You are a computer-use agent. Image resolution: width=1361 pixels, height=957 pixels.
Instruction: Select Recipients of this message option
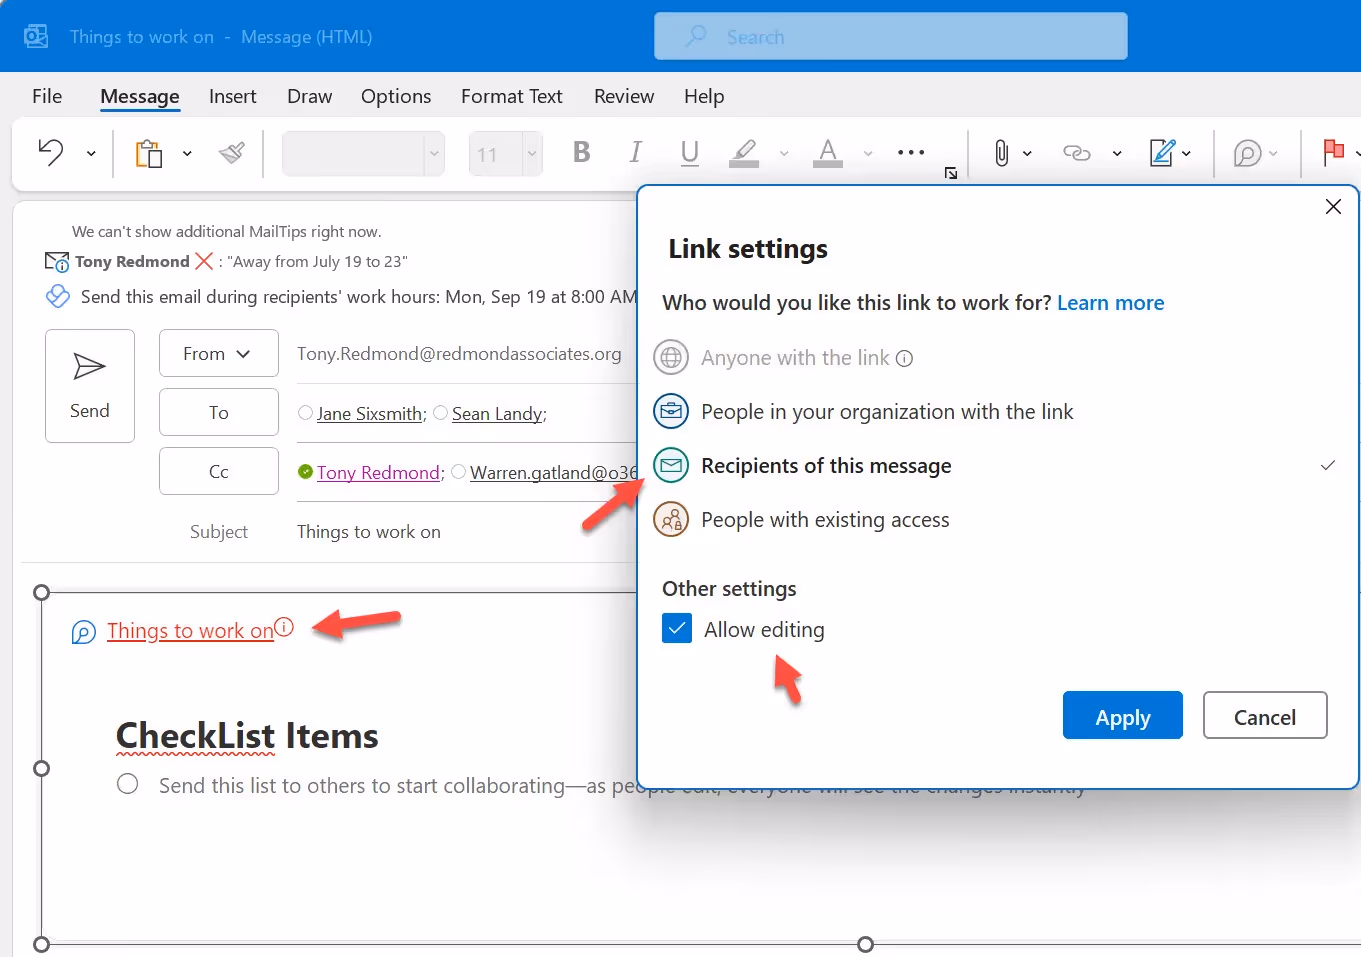click(802, 465)
